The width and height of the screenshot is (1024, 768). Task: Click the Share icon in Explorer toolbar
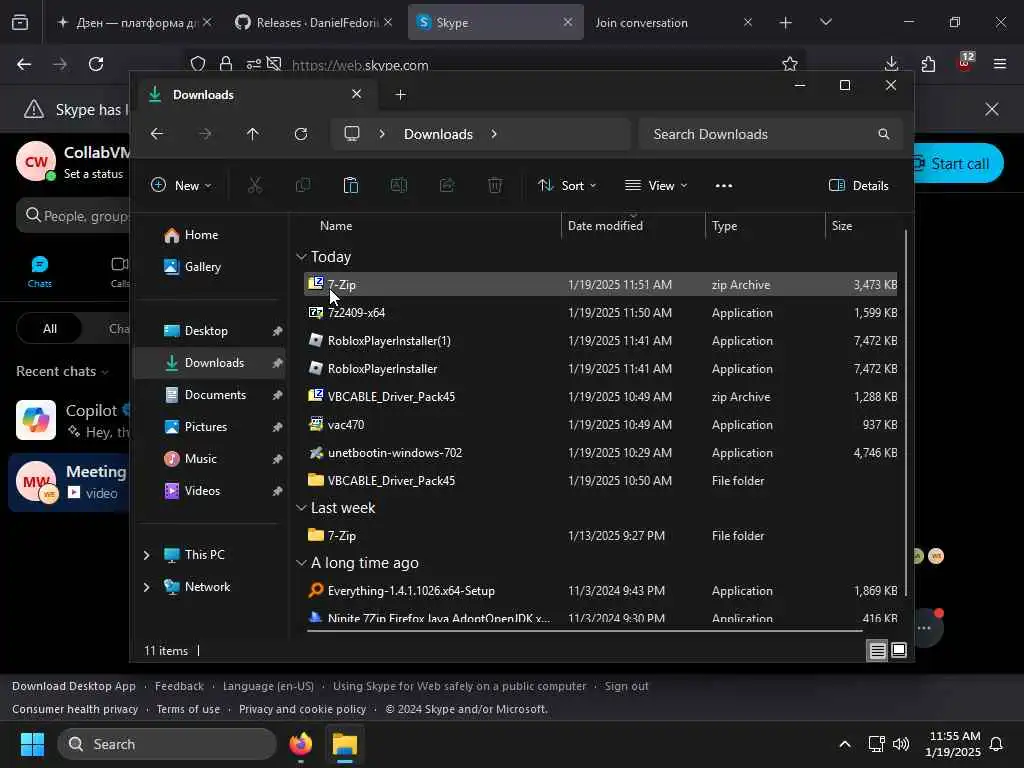[447, 185]
